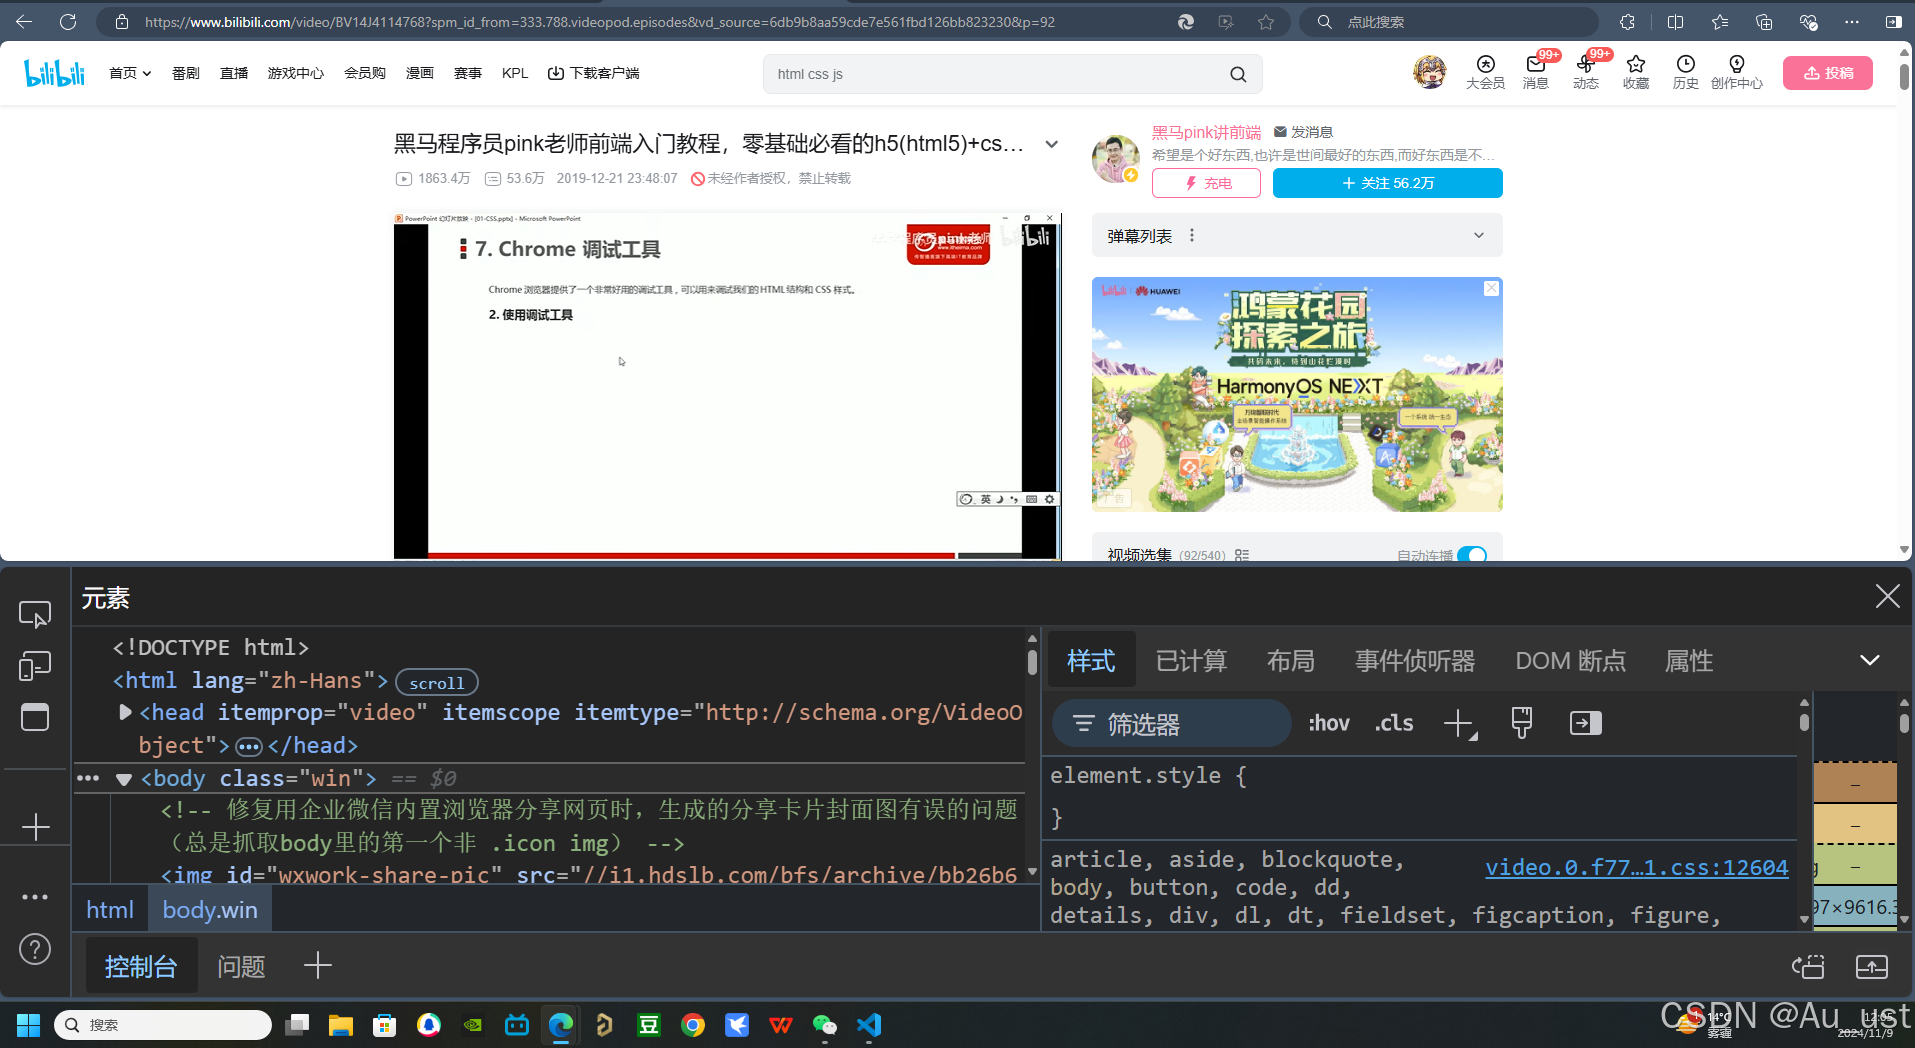Click 充电 charge button
The image size is (1915, 1048).
[1206, 183]
